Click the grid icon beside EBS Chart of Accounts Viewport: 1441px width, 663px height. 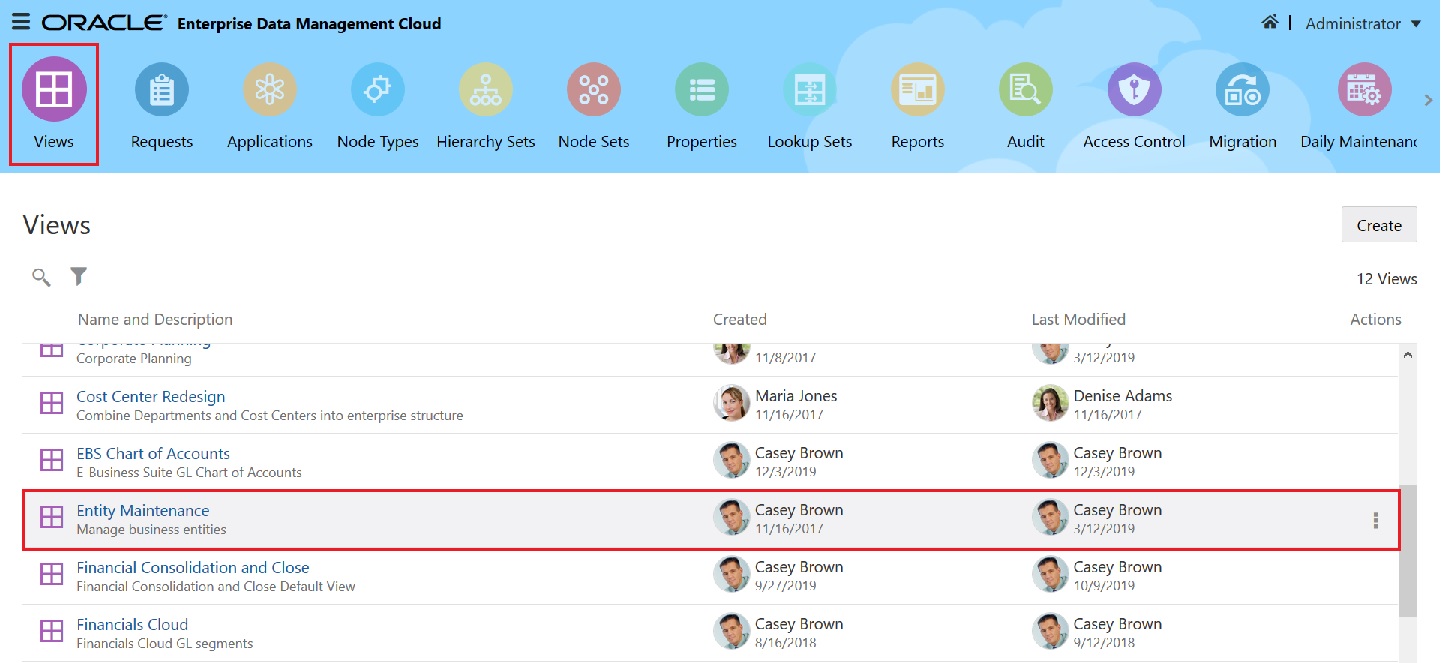[51, 461]
